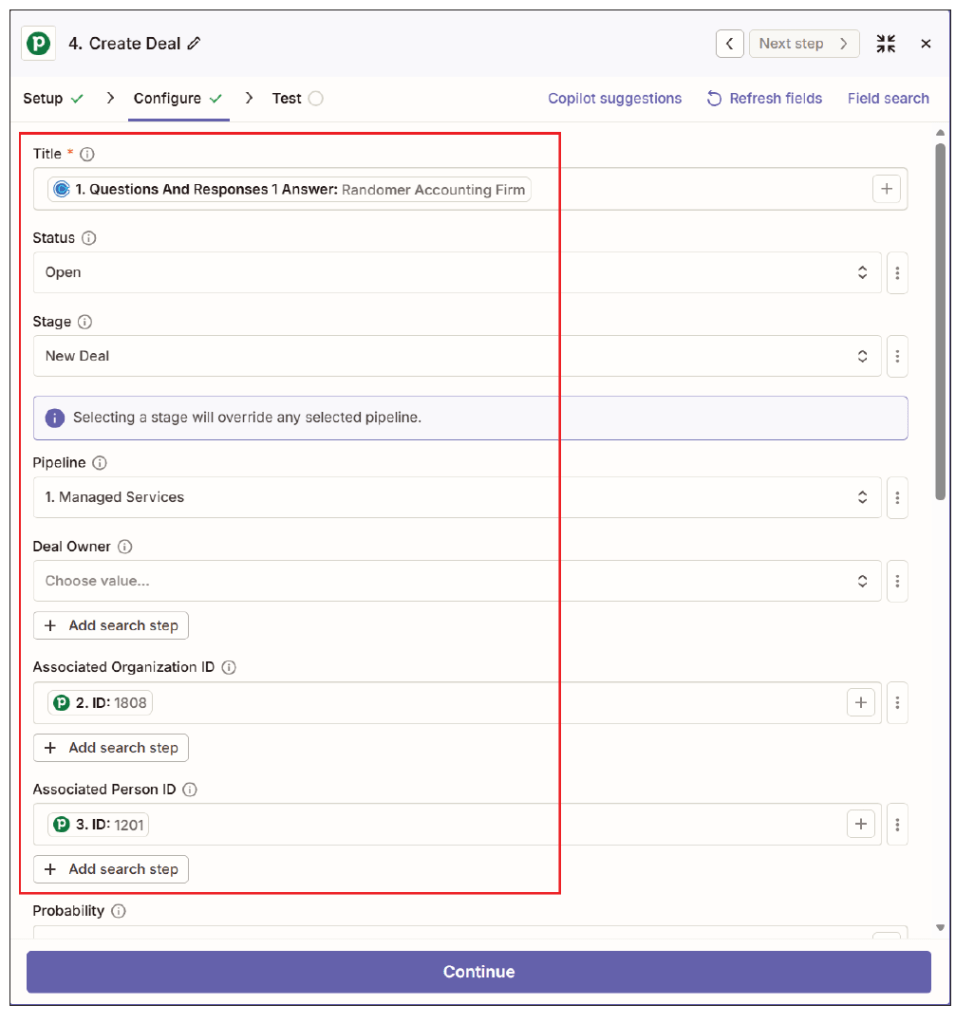Open Stage field three-dot menu
This screenshot has width=955, height=1023.
pyautogui.click(x=897, y=356)
